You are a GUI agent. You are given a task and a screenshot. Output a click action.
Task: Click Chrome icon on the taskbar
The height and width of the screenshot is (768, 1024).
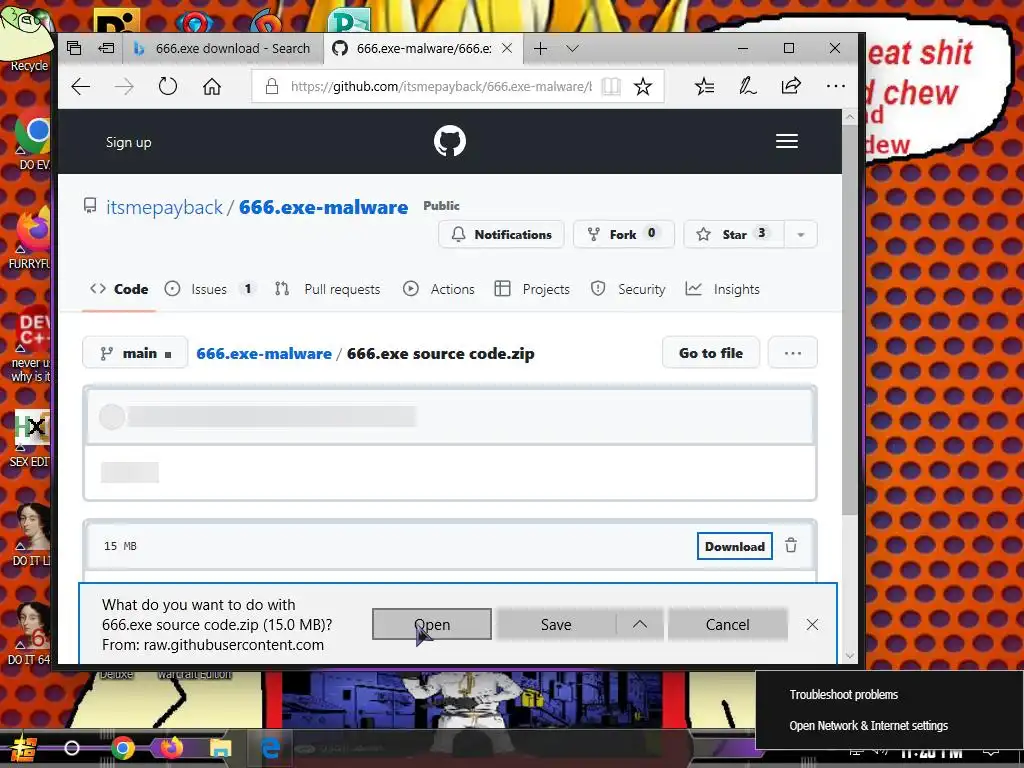(x=122, y=748)
